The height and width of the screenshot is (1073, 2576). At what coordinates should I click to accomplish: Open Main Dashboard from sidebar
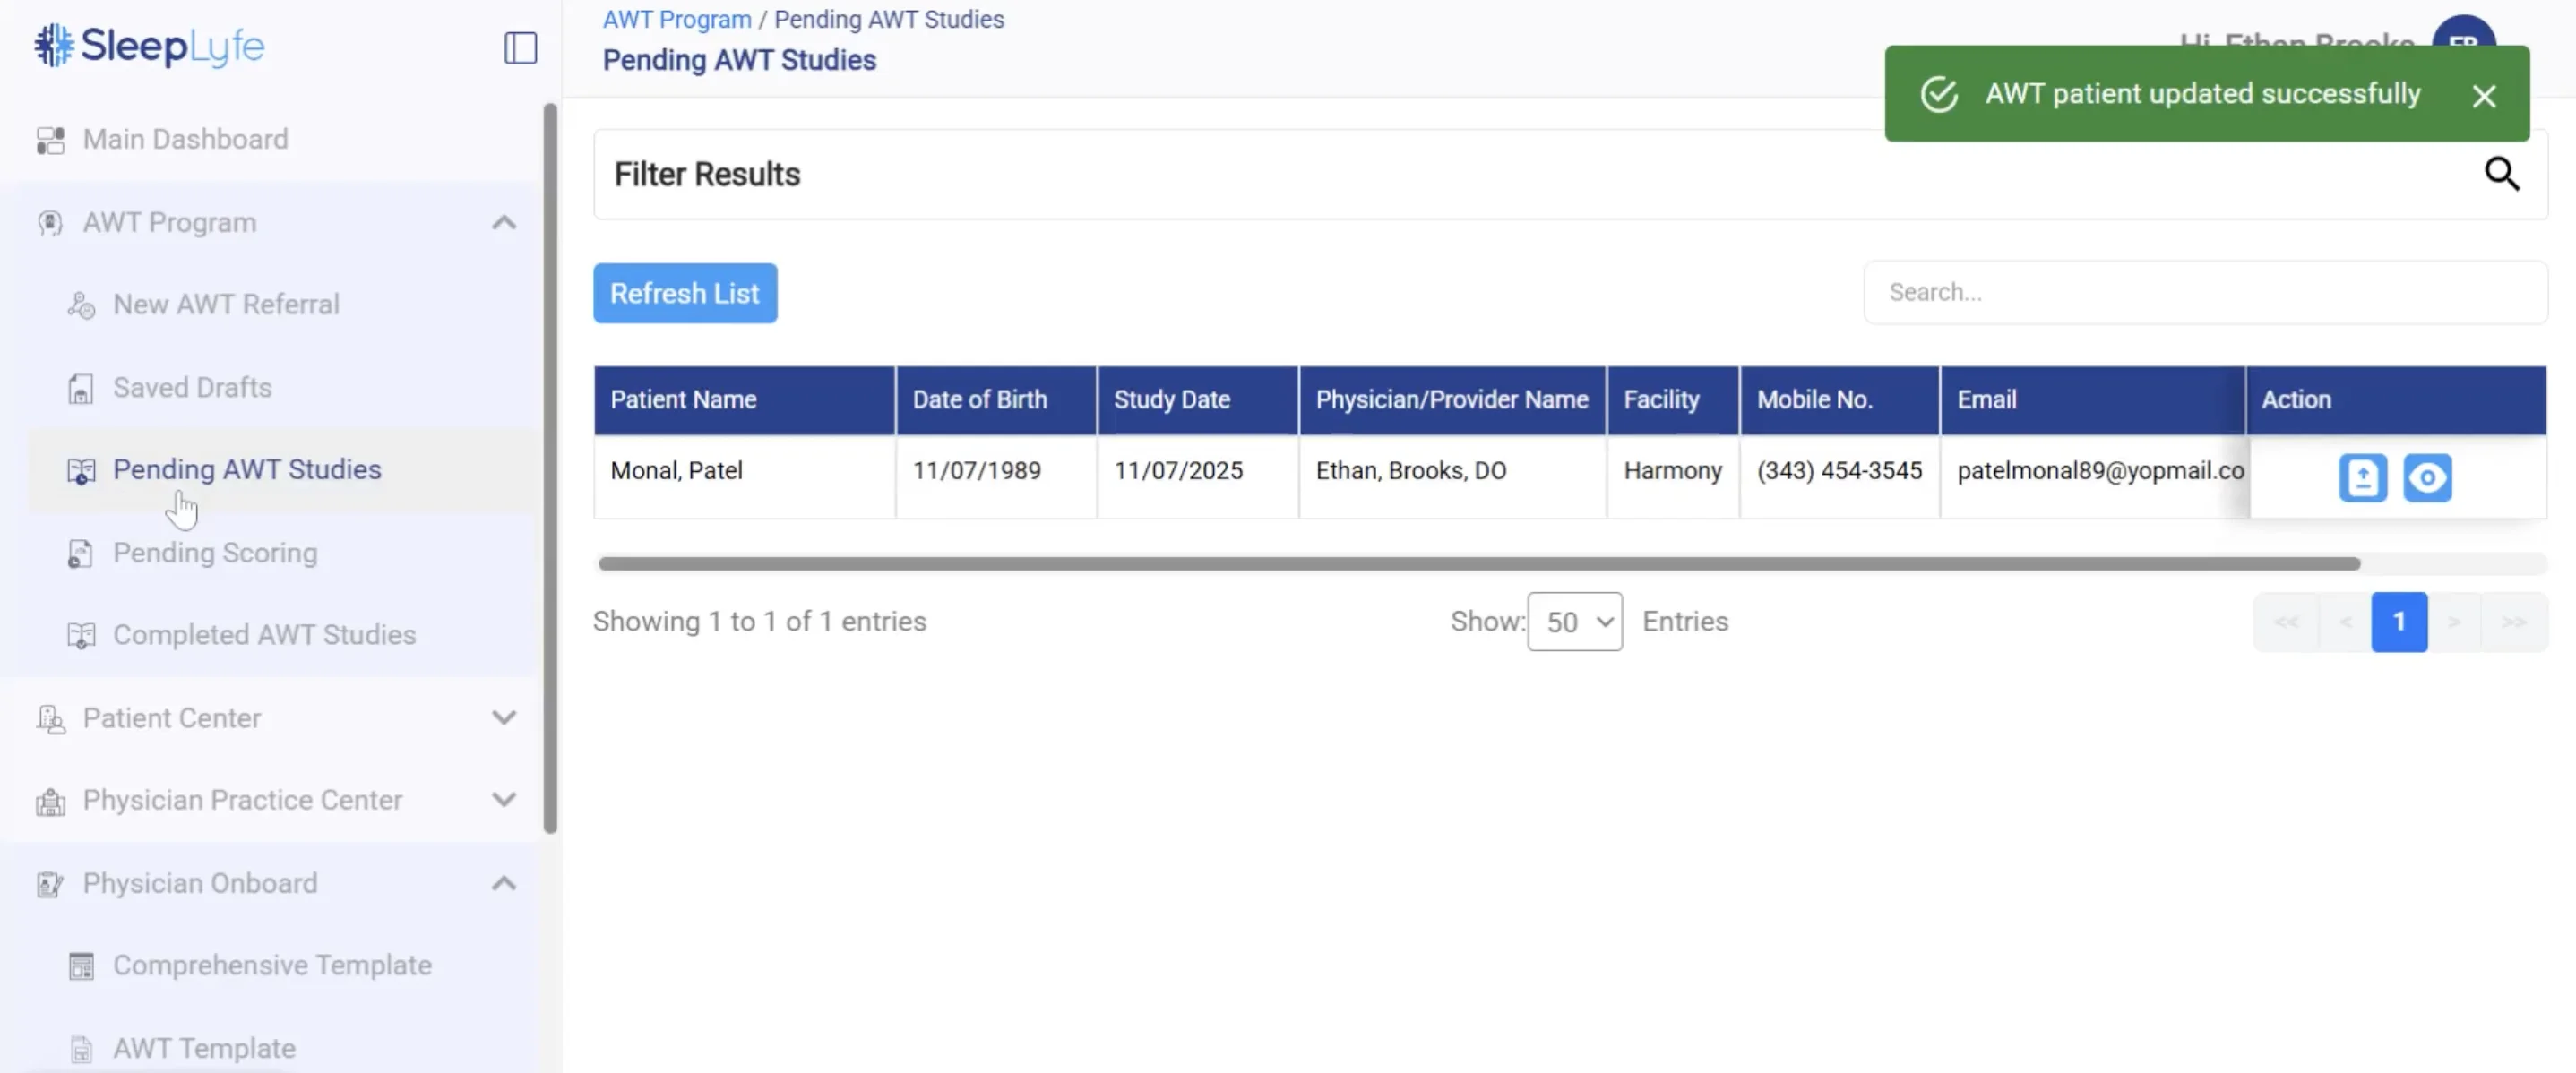[185, 139]
